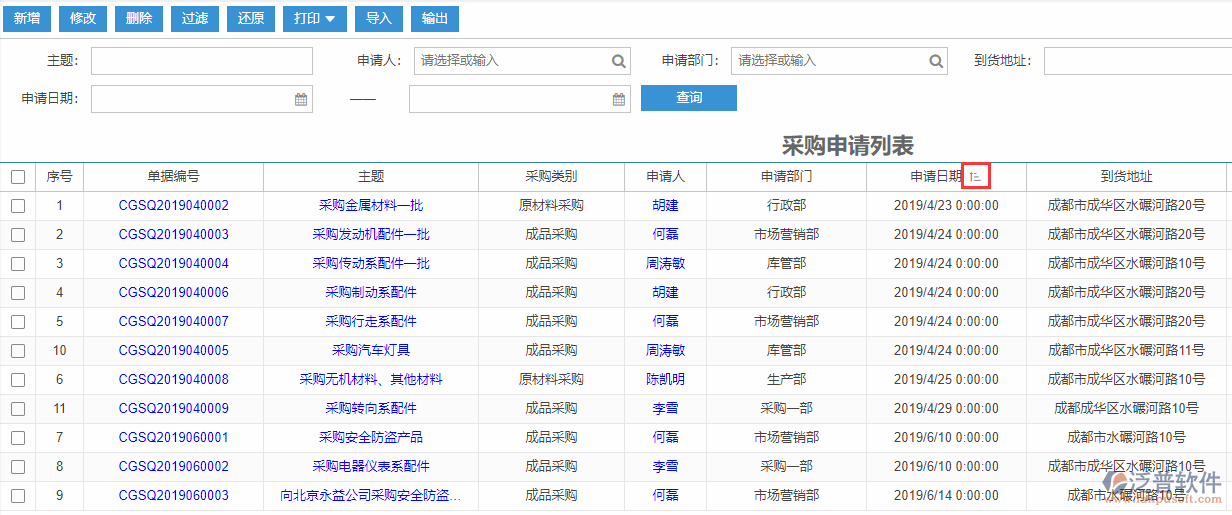The height and width of the screenshot is (515, 1232).
Task: Open the 采购行走系配件 subject link
Action: coord(371,322)
